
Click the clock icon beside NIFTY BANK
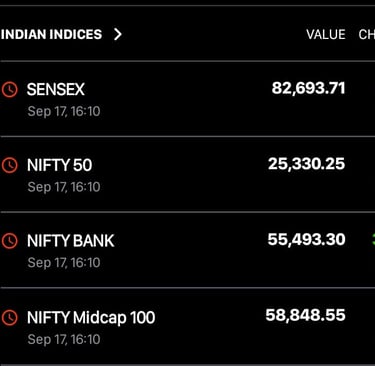[x=10, y=241]
